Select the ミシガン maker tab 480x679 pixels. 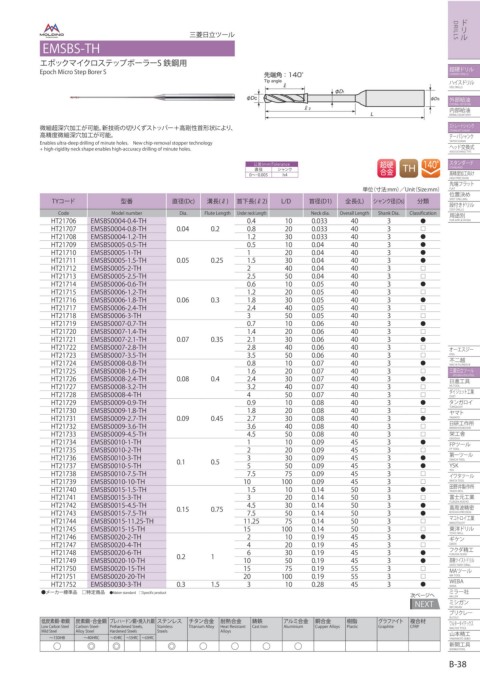[x=463, y=603]
